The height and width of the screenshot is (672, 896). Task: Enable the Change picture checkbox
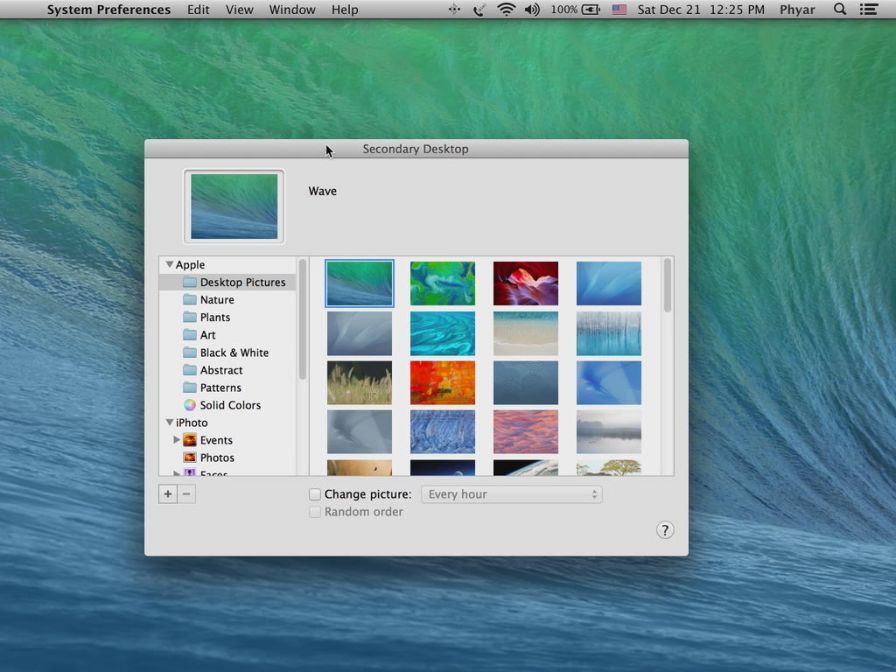(x=315, y=494)
